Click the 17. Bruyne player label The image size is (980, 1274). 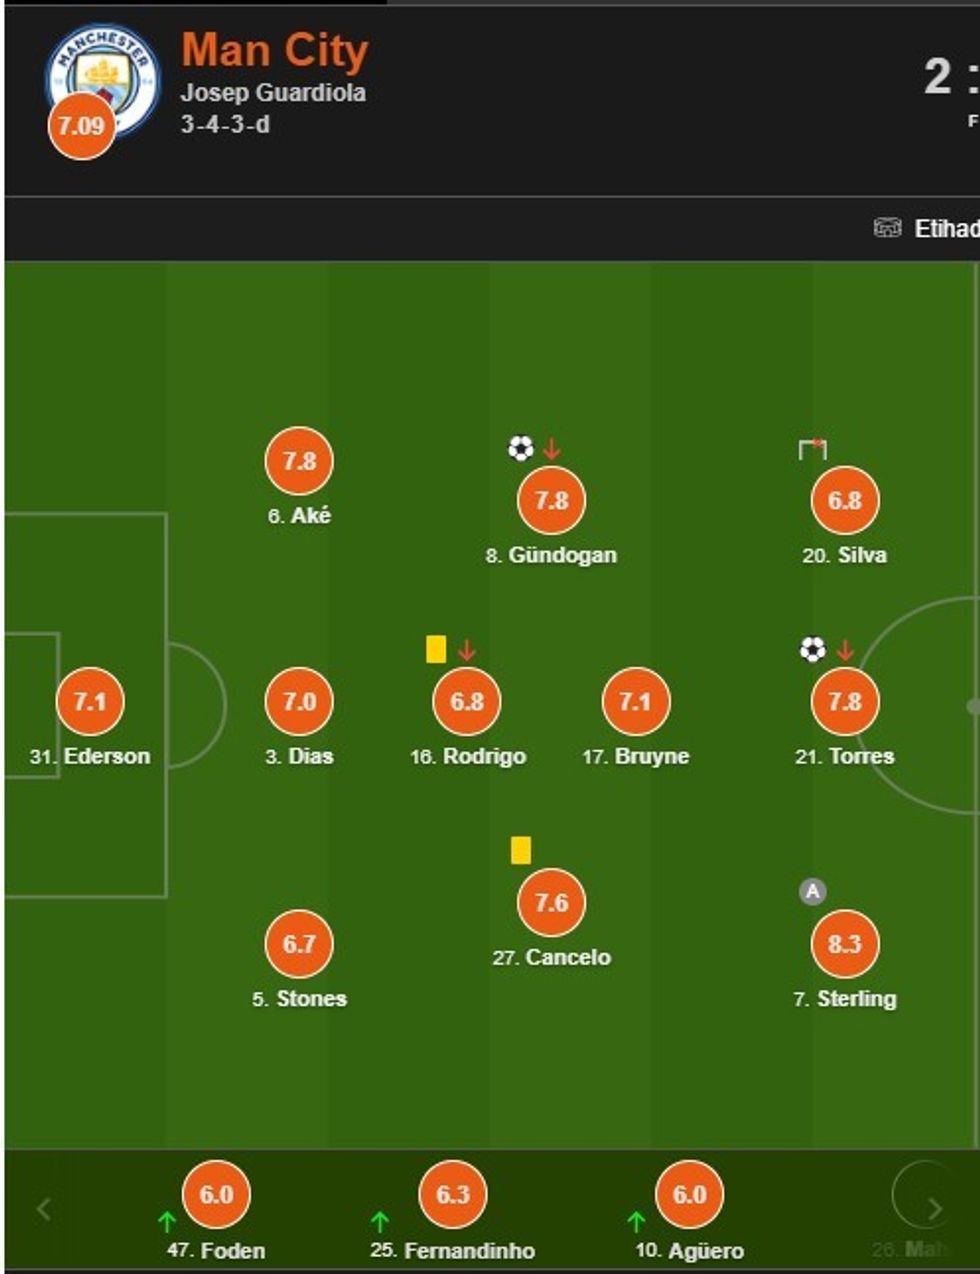tap(636, 756)
